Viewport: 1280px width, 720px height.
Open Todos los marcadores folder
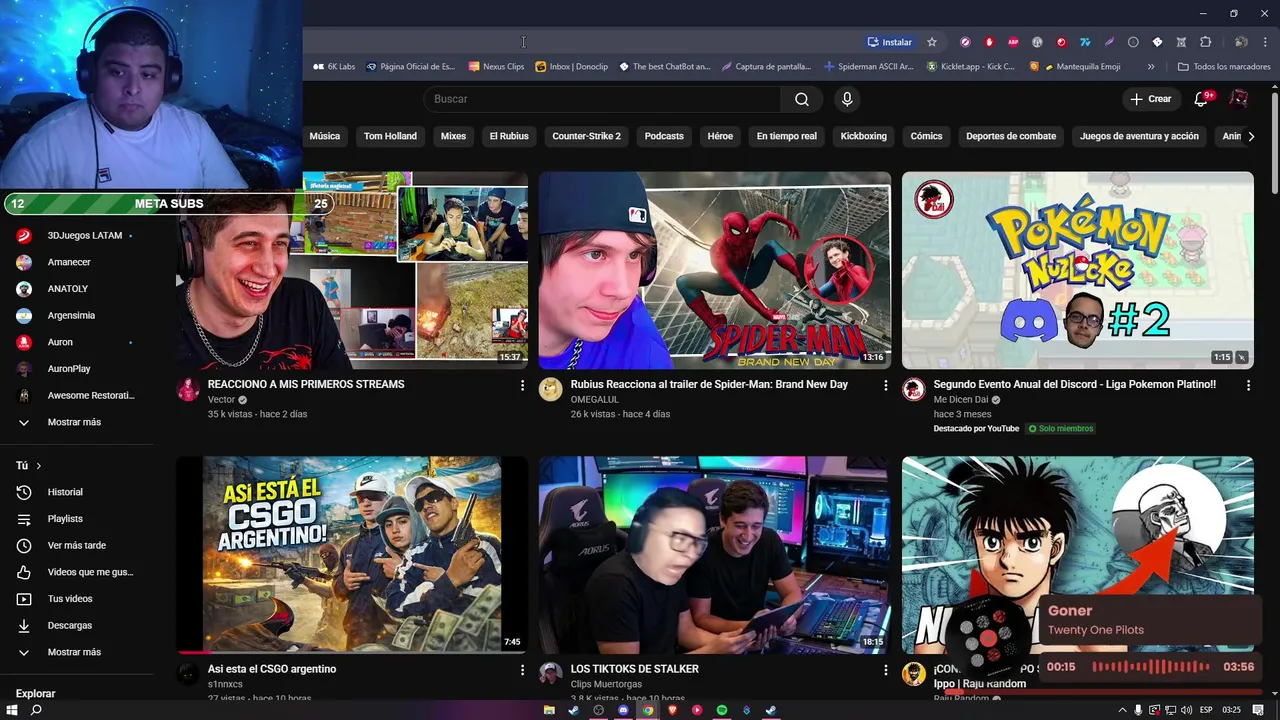click(x=1224, y=67)
